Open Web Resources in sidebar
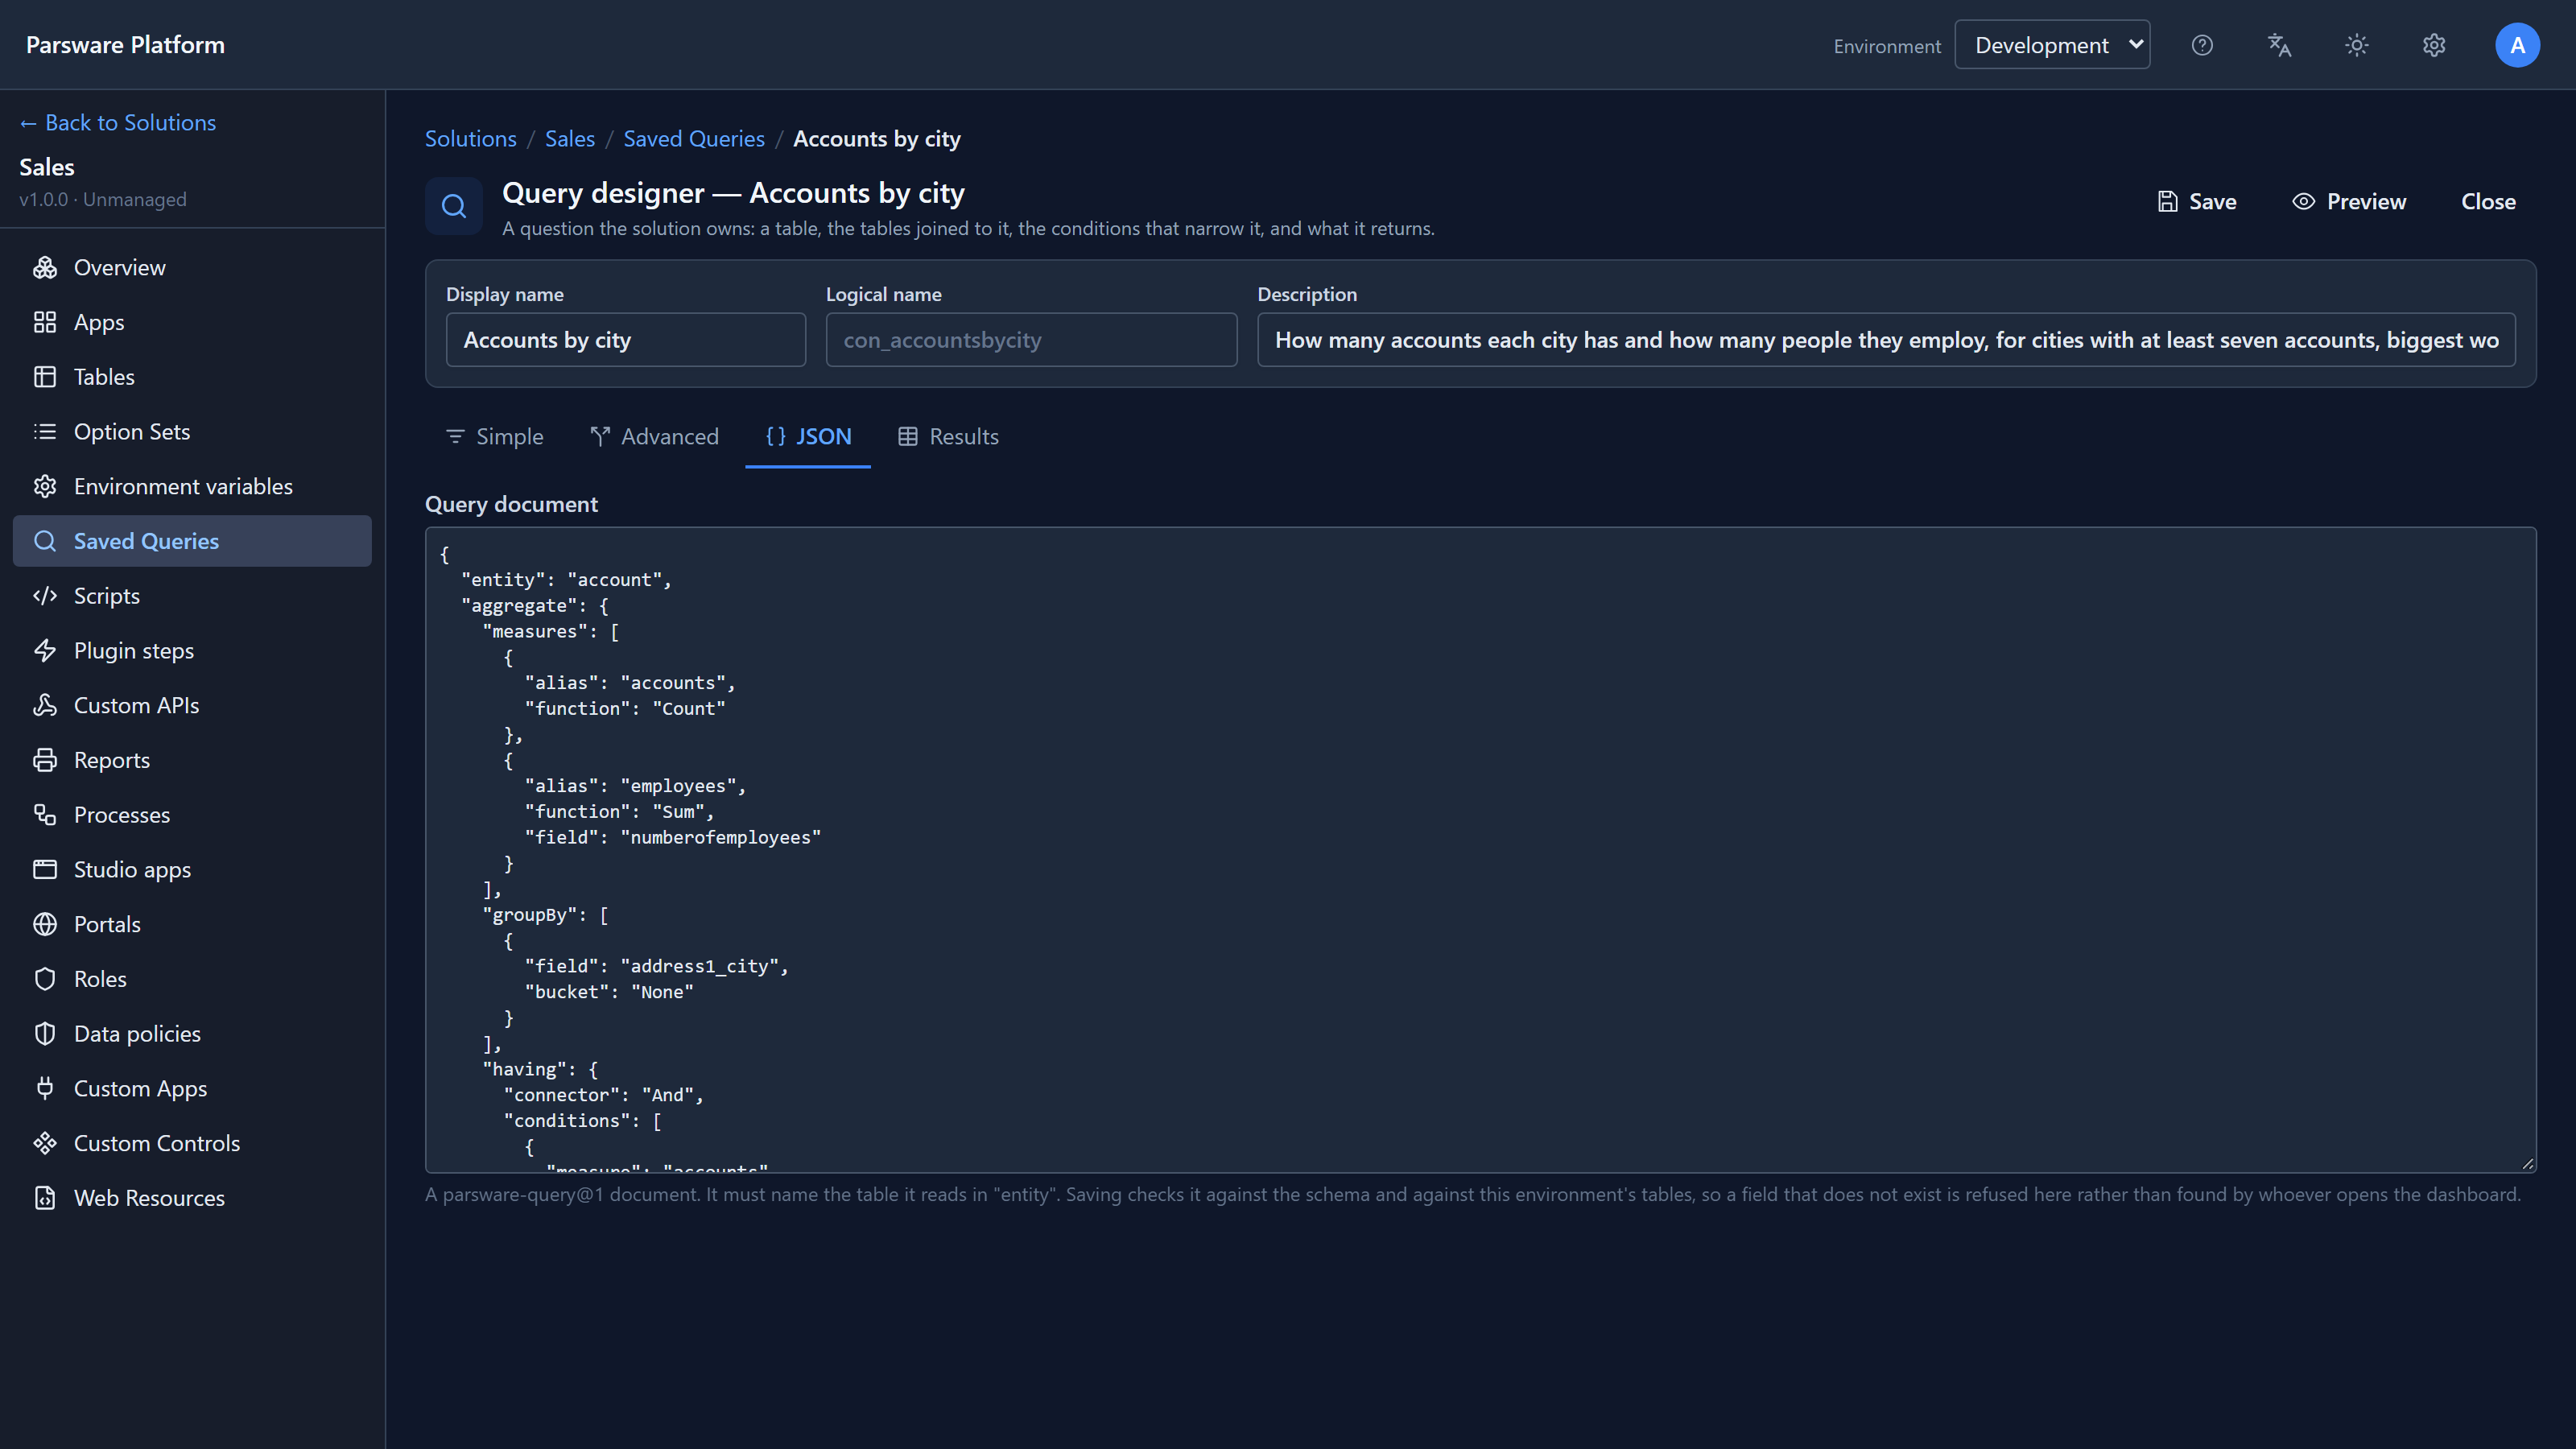This screenshot has height=1449, width=2576. (192, 1198)
